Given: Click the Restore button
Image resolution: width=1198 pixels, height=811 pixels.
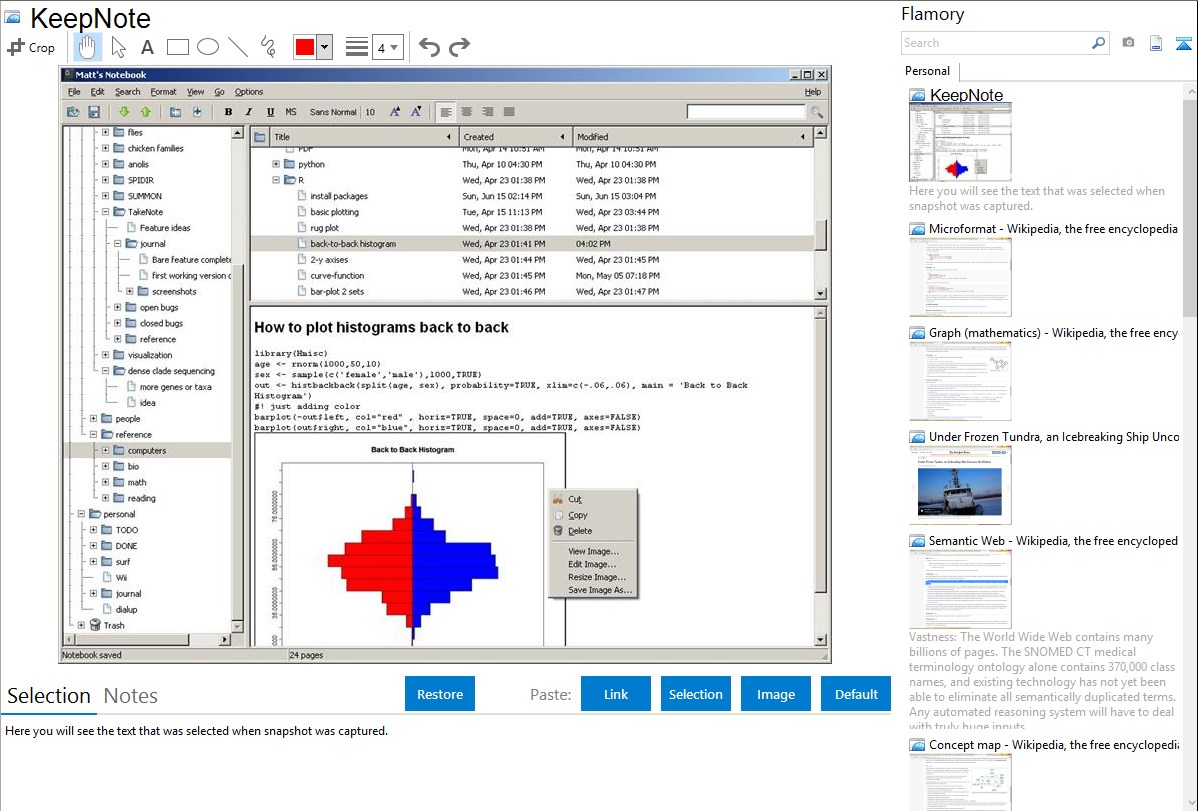Looking at the screenshot, I should coord(440,694).
